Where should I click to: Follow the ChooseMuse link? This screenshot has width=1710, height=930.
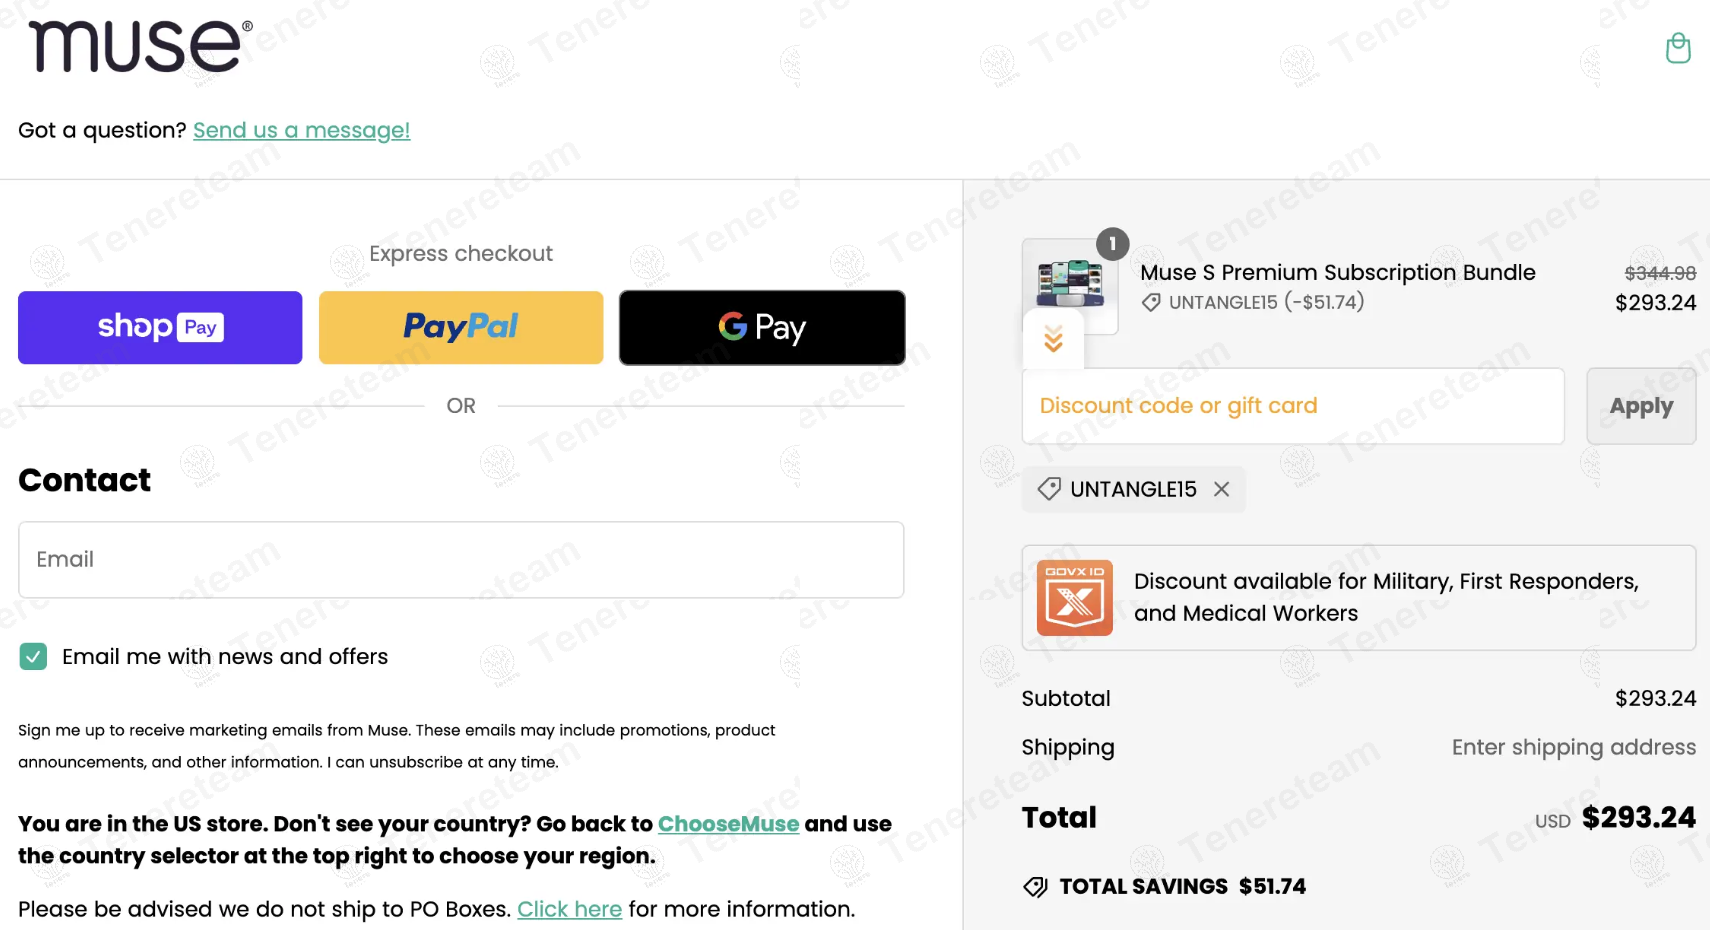point(728,824)
